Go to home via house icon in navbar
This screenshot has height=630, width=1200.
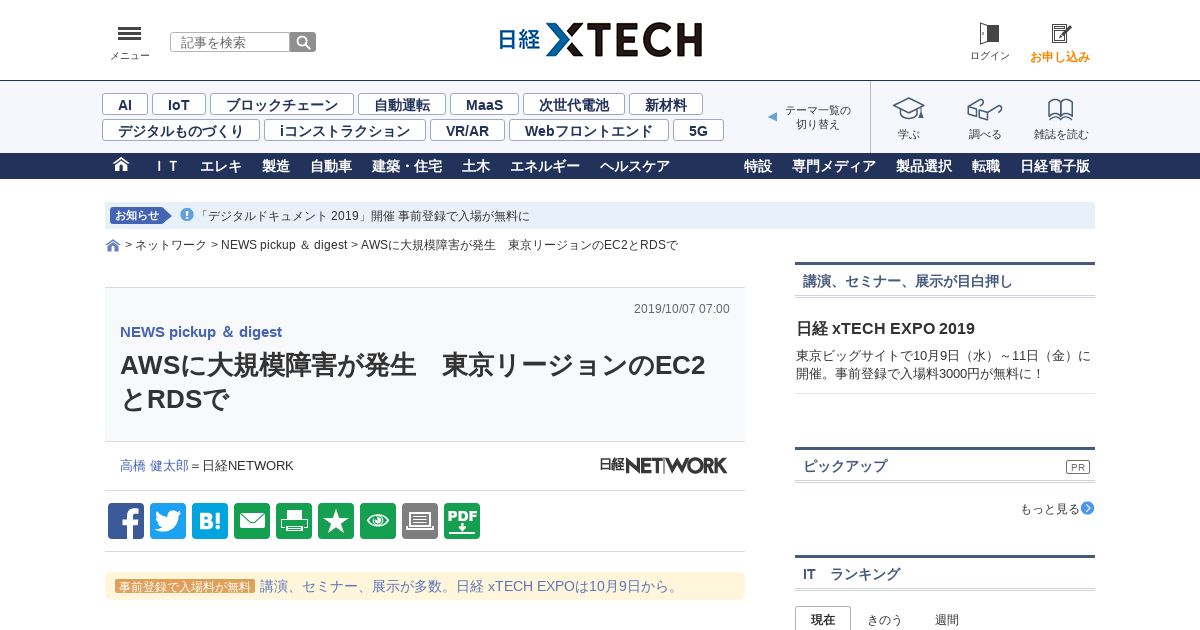tap(122, 165)
